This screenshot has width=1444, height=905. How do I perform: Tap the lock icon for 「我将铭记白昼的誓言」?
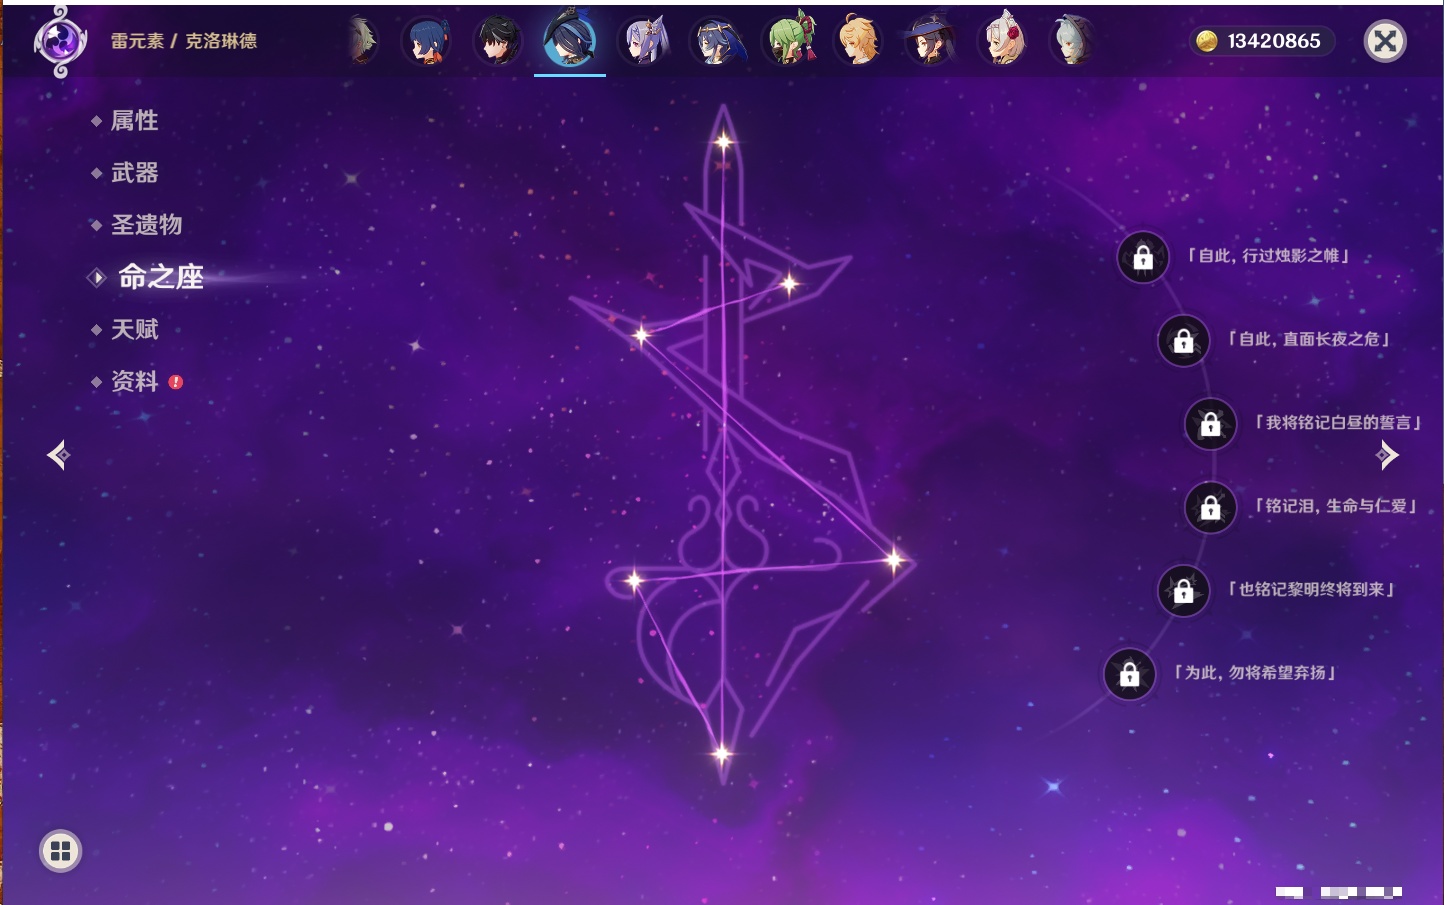pos(1210,424)
